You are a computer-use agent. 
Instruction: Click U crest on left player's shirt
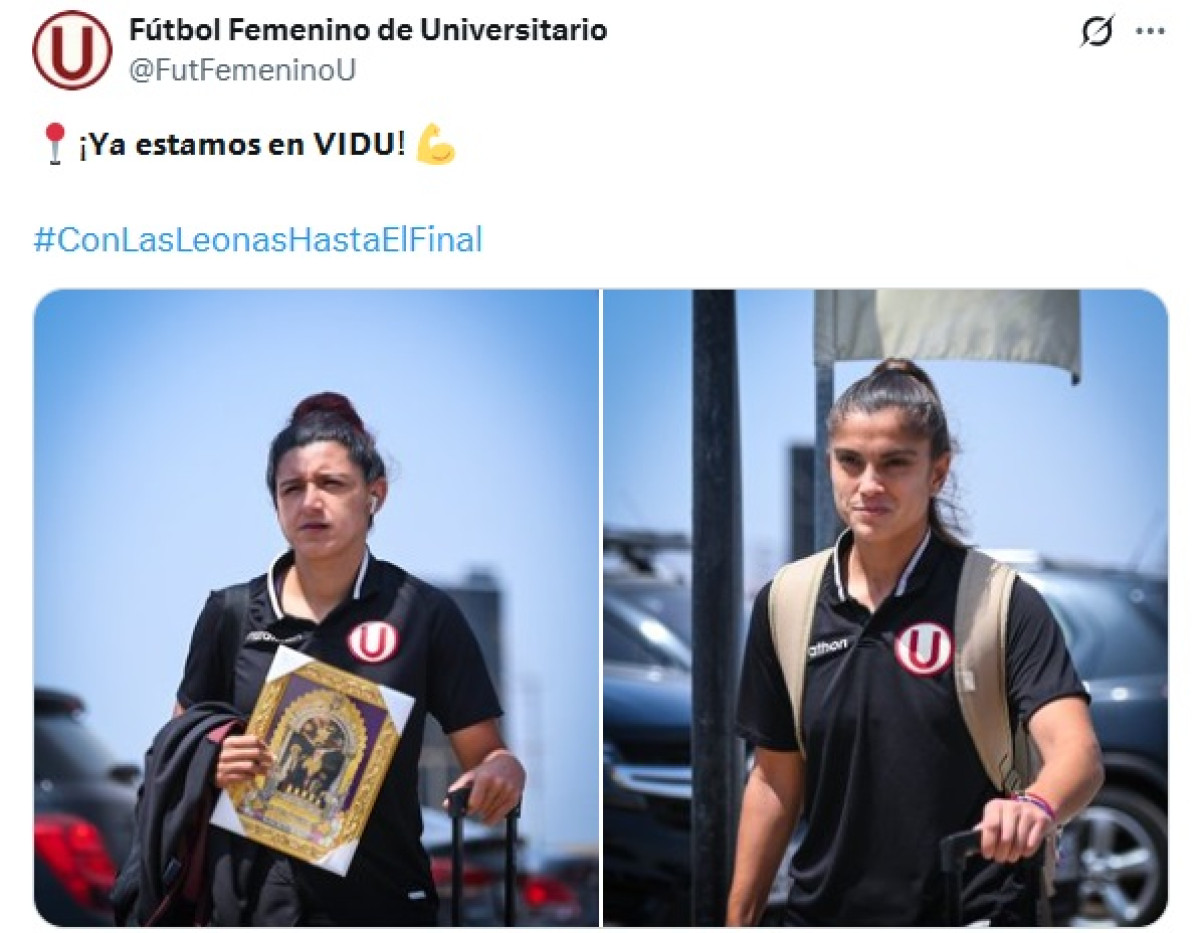click(x=372, y=642)
